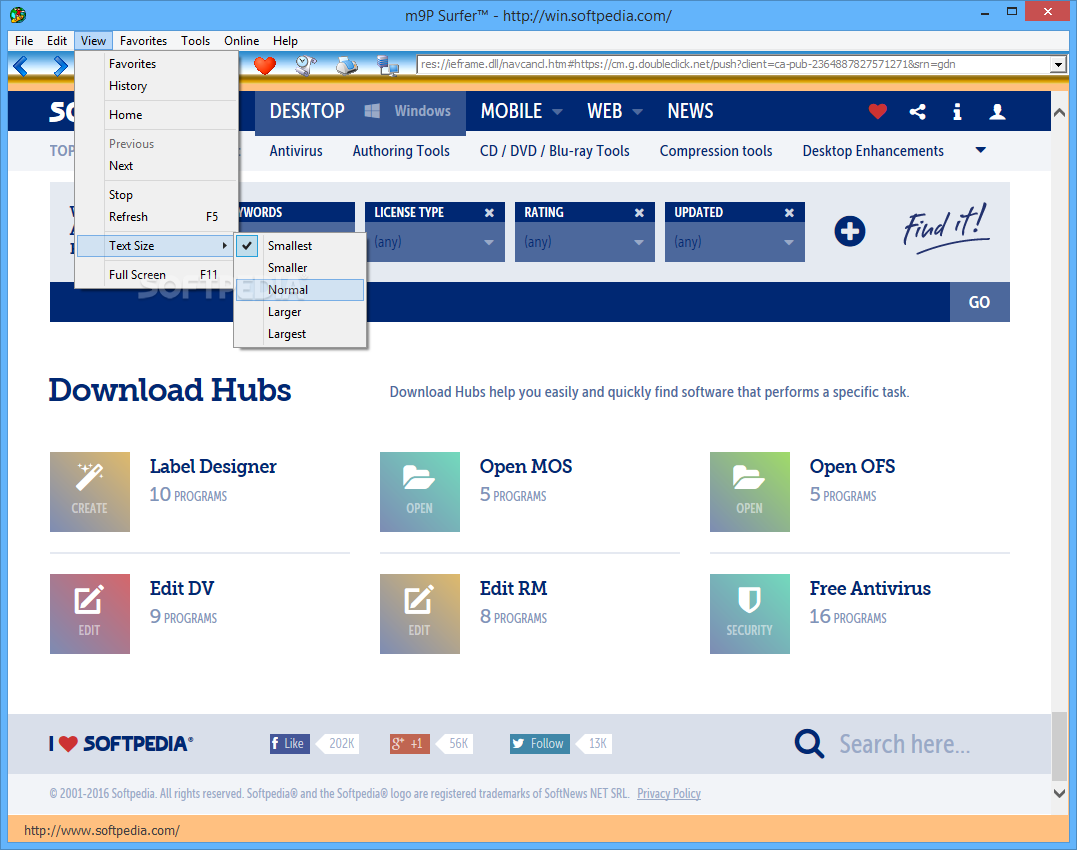Choose Normal text size
Screen dimensions: 1077x850
pyautogui.click(x=300, y=290)
